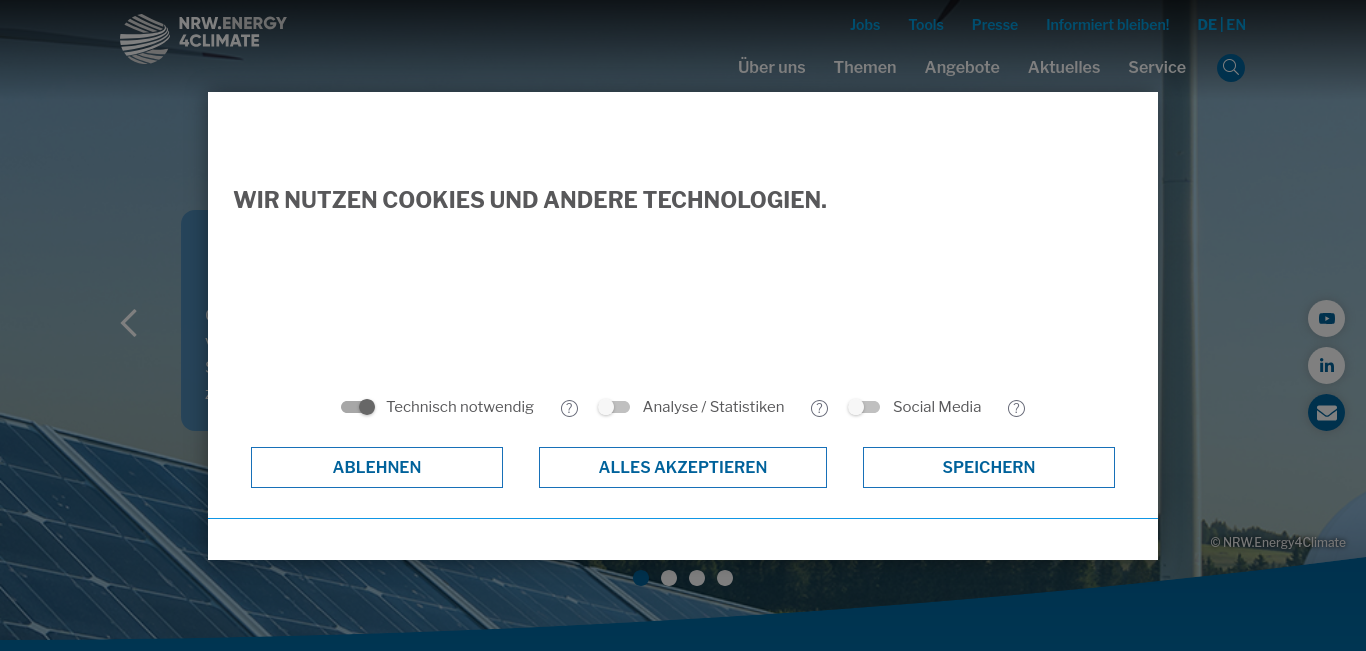Open the Über uns menu
1366x651 pixels.
[772, 68]
